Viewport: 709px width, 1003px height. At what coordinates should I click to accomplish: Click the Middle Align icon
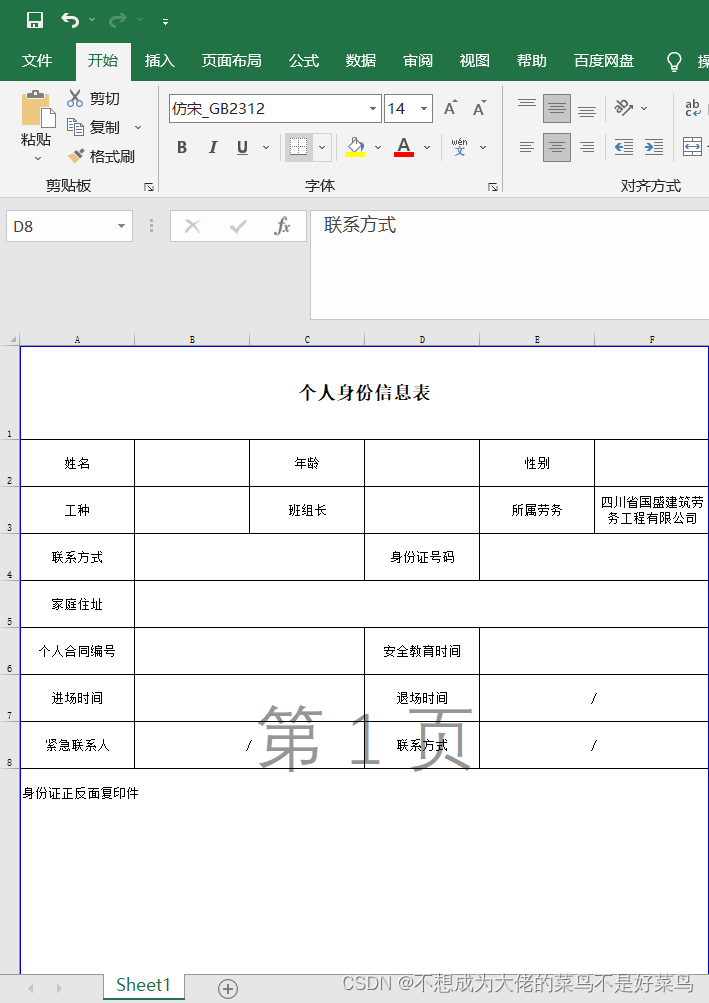click(557, 108)
